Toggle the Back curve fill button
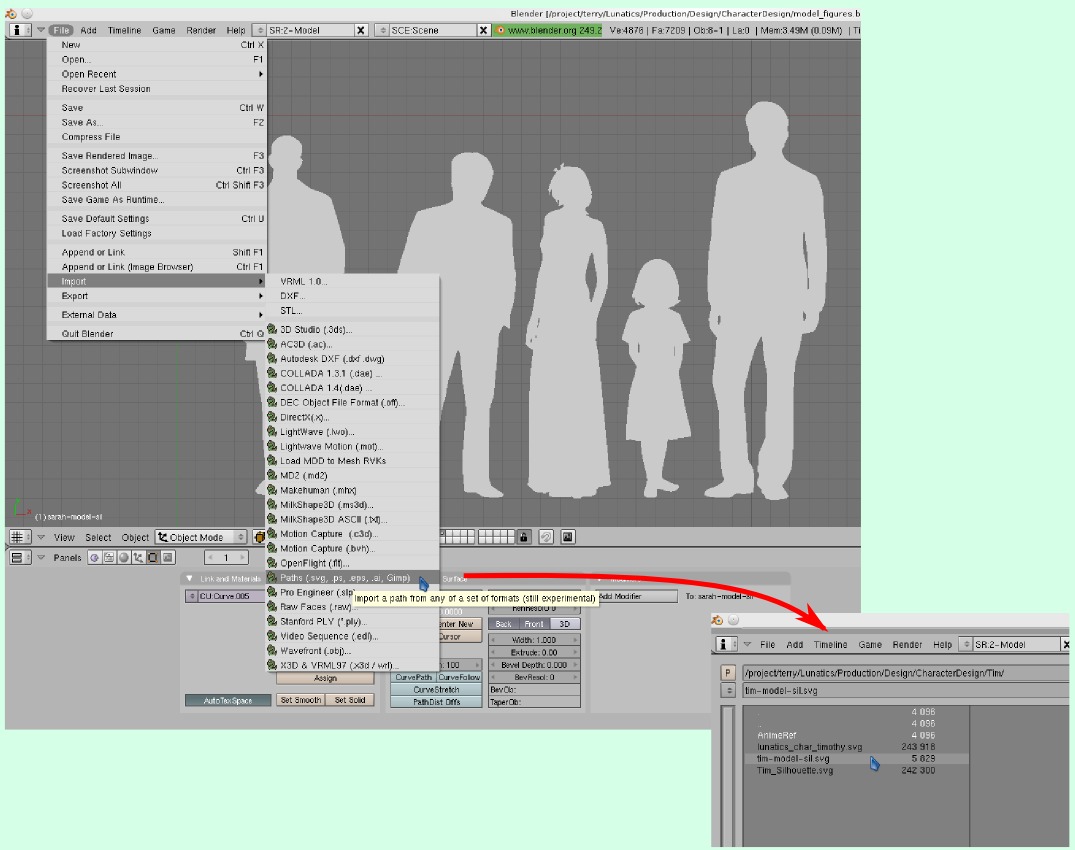 (503, 624)
